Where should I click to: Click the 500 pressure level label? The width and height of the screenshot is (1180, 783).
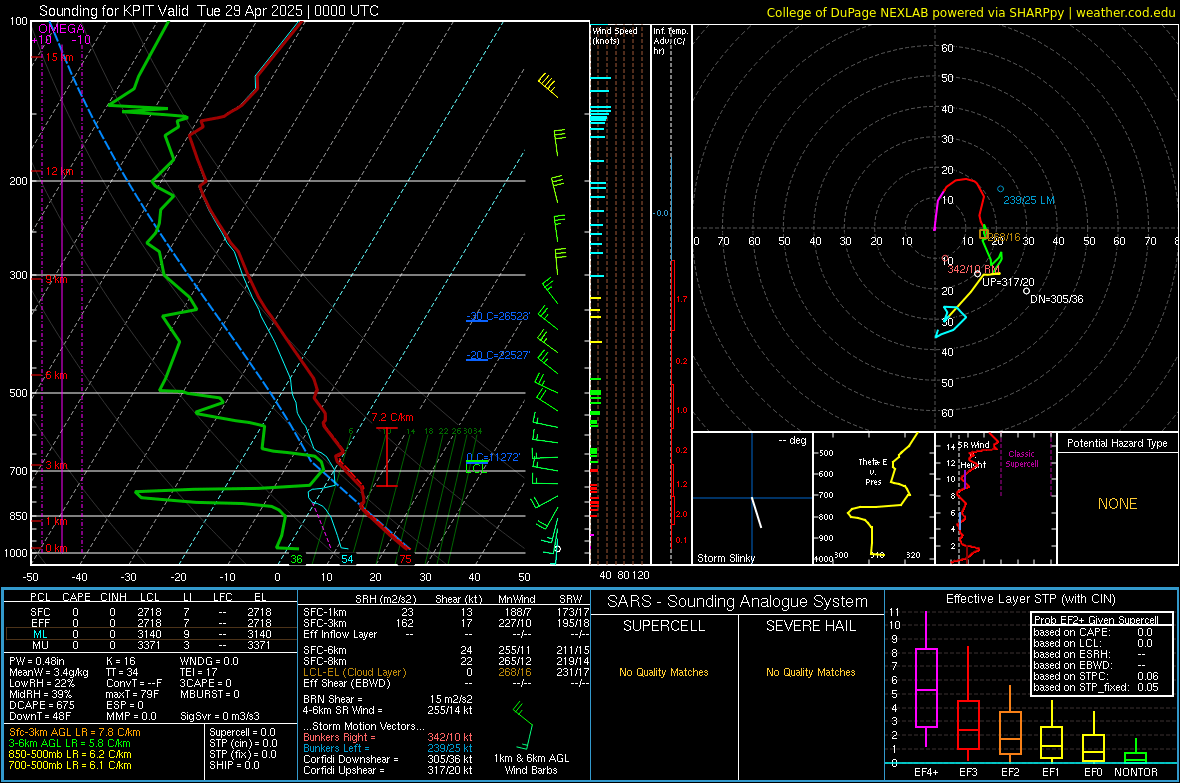(18, 393)
